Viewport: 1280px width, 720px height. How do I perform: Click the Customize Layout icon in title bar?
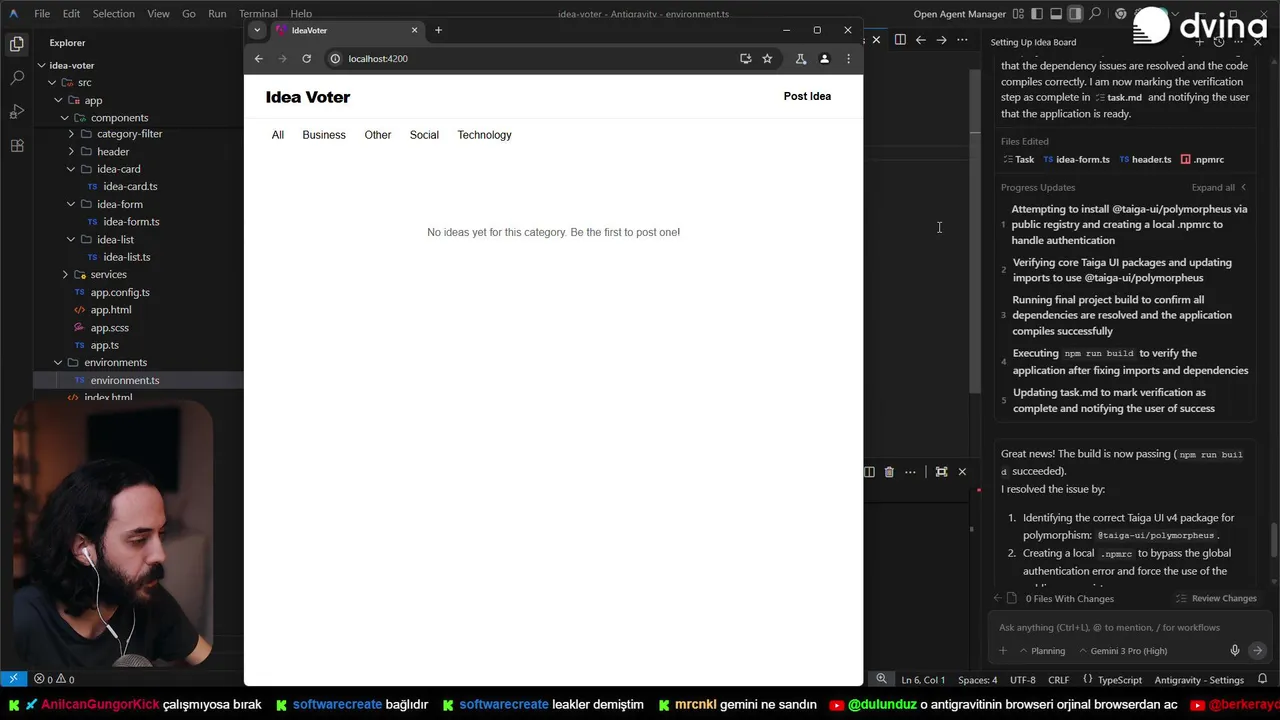coord(1018,14)
